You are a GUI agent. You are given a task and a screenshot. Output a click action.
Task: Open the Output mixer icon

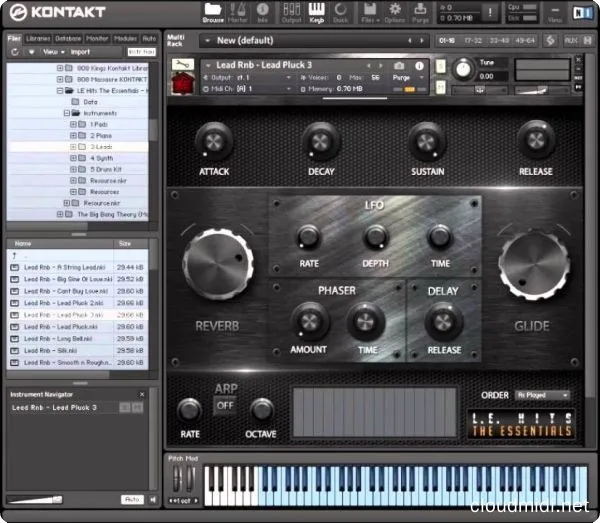pyautogui.click(x=291, y=13)
